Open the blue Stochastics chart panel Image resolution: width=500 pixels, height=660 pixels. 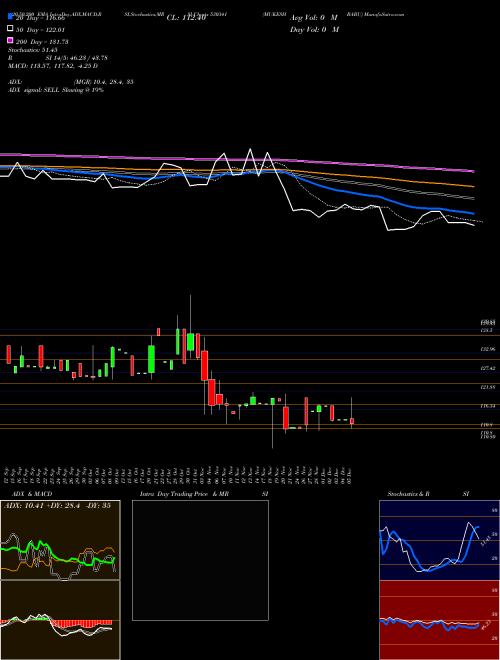(x=439, y=540)
